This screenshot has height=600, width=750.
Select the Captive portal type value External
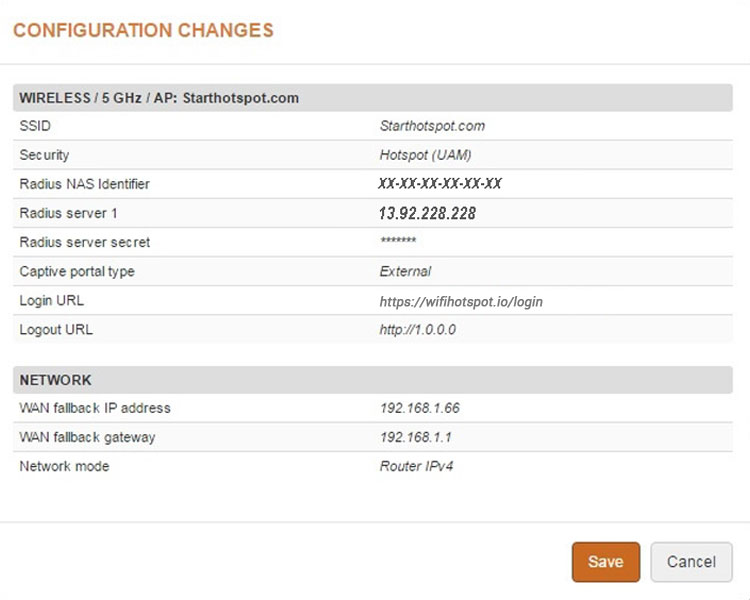click(x=405, y=271)
